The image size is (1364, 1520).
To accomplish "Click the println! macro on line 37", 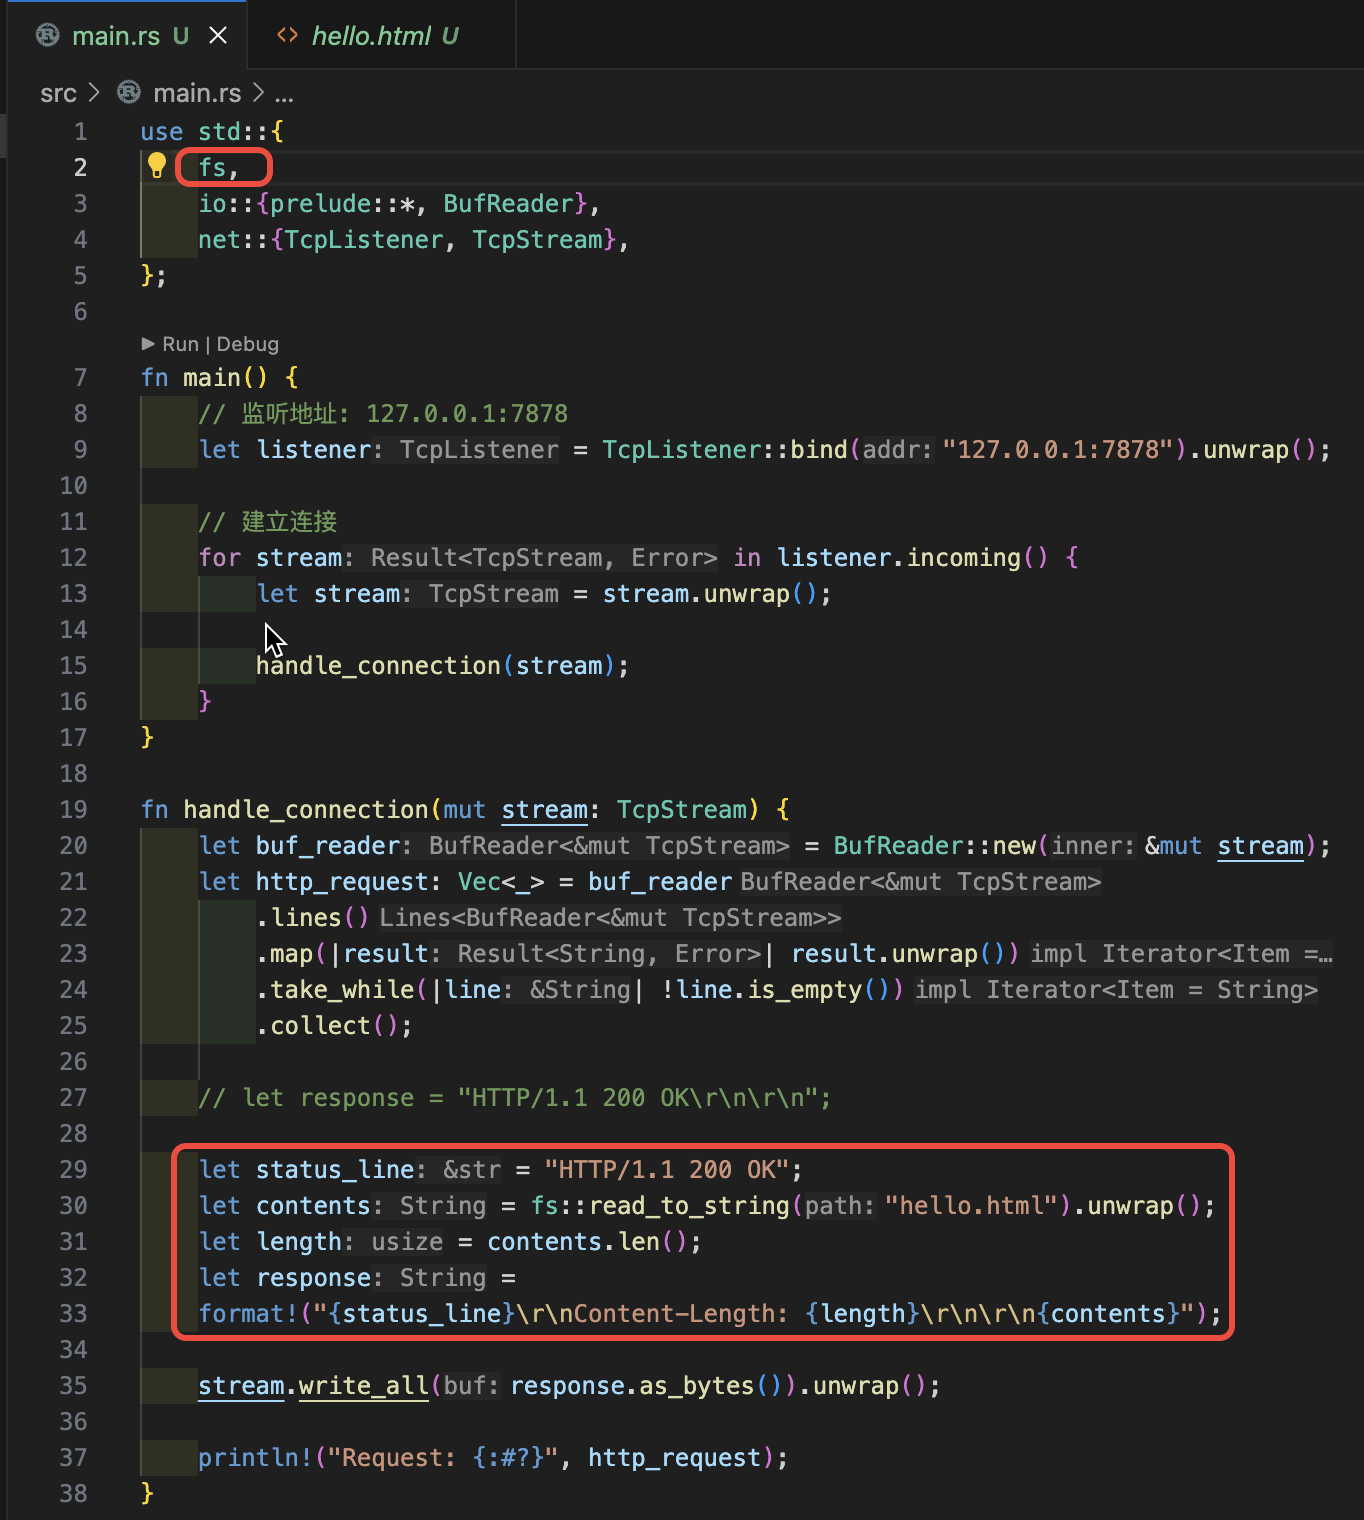I will click(x=255, y=1457).
